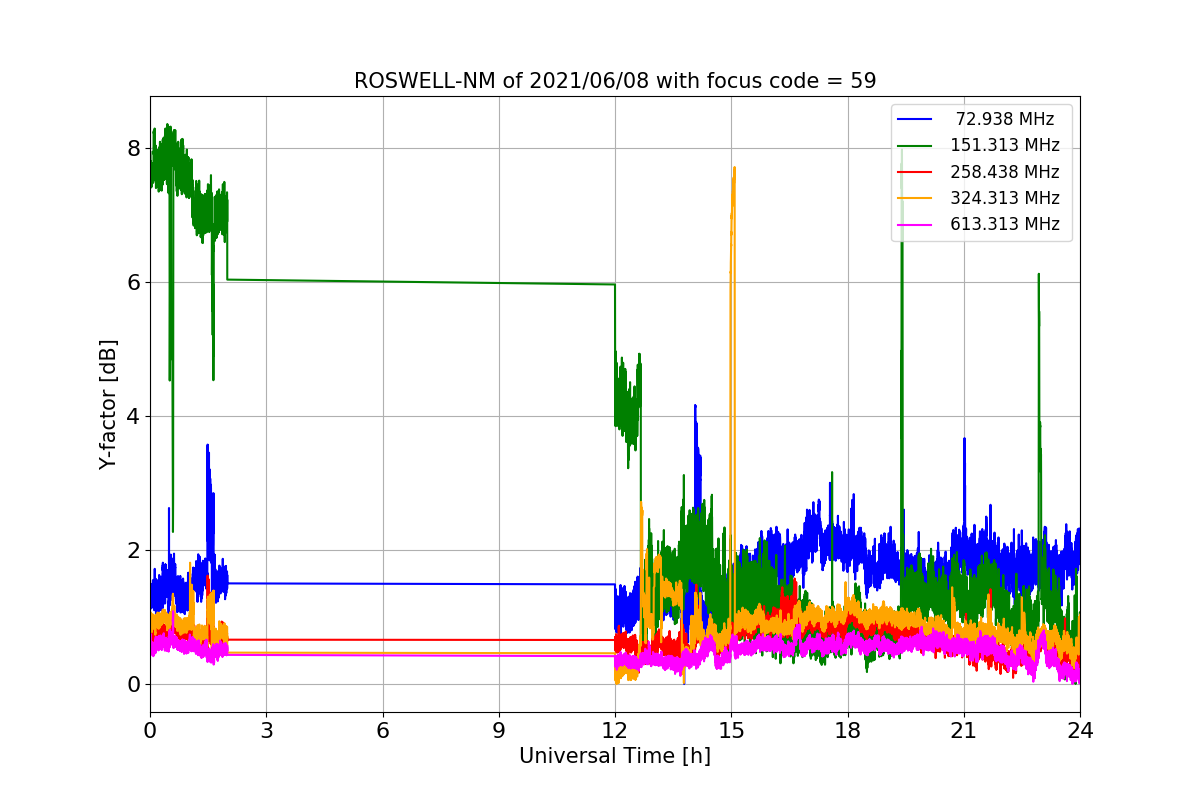1200x800 pixels.
Task: Select the '72.938 MHz' legend label
Action: (x=1005, y=119)
